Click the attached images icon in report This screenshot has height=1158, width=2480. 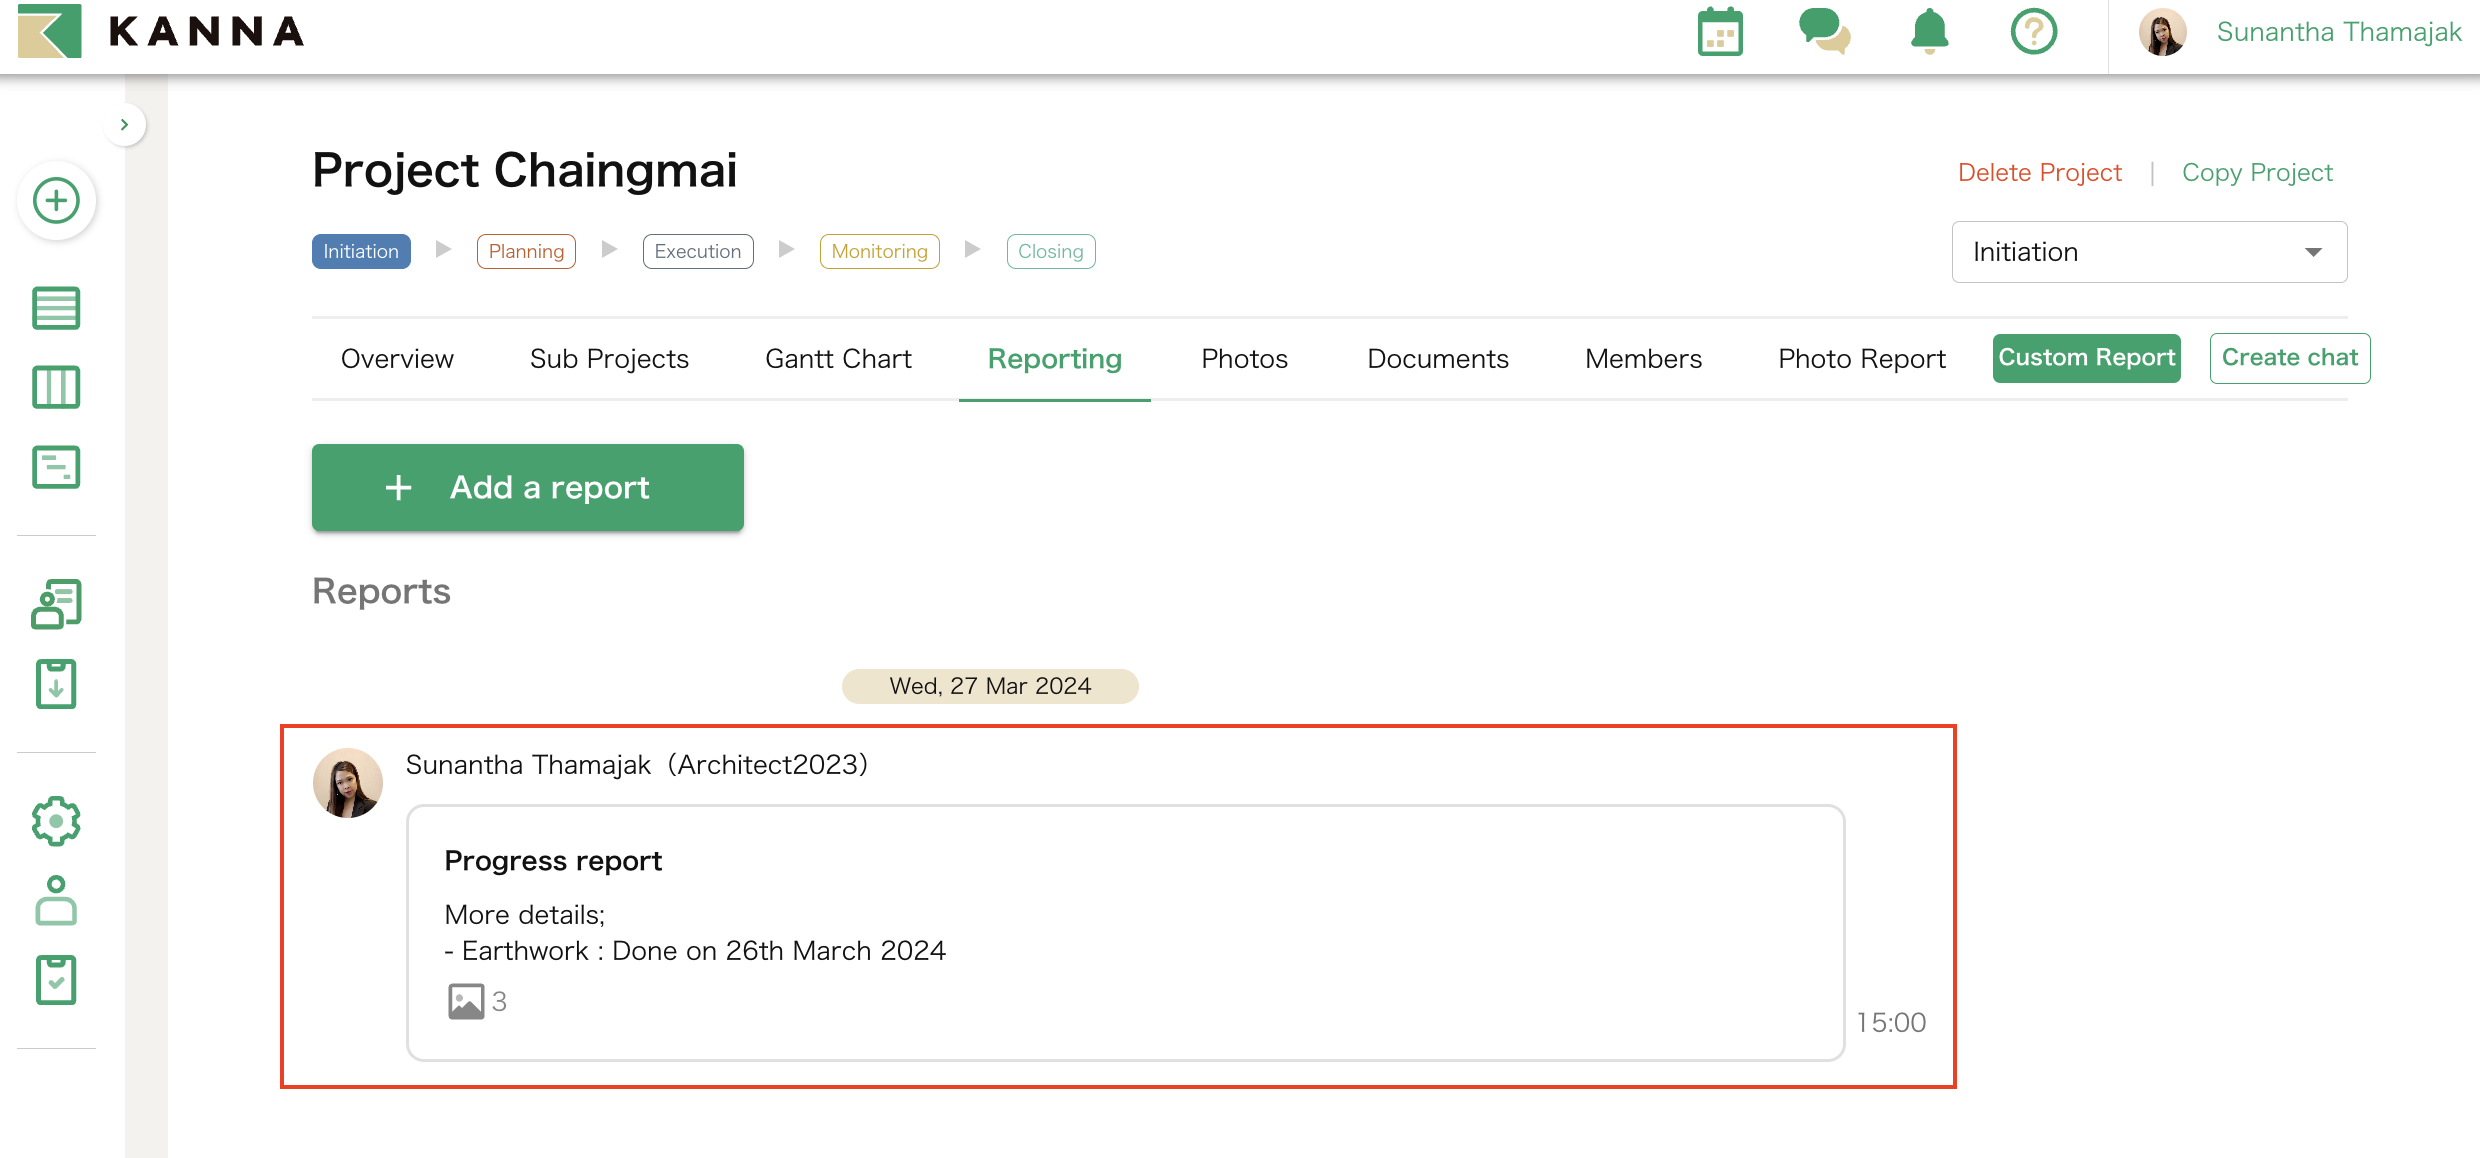(x=466, y=1001)
